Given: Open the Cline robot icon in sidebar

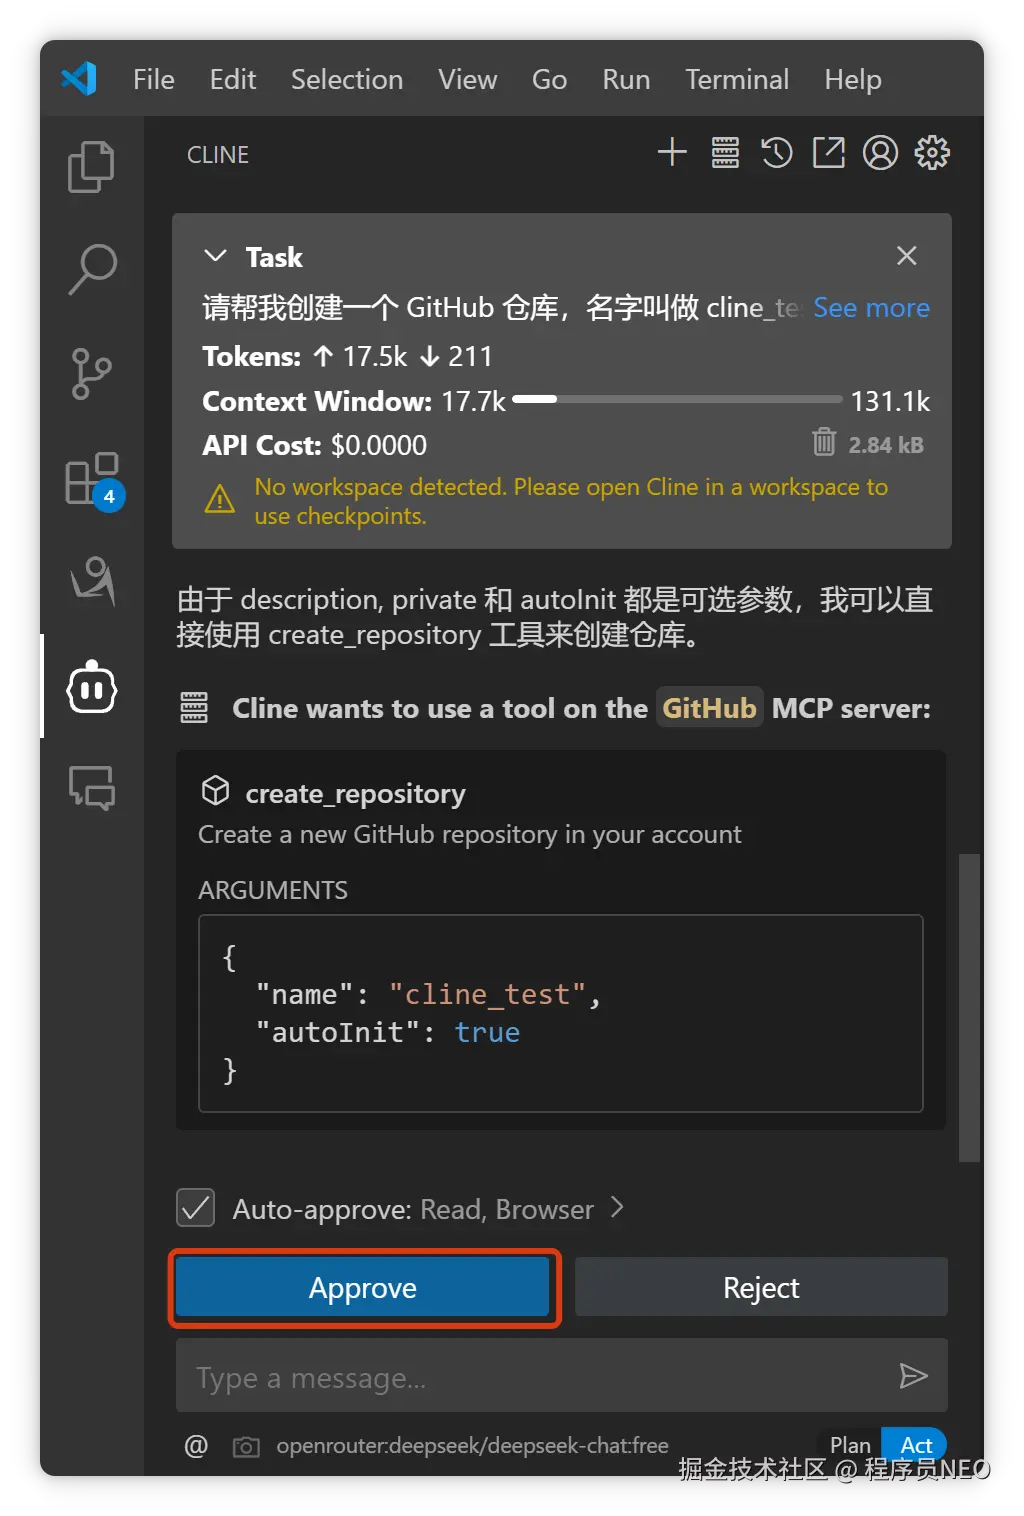Looking at the screenshot, I should pyautogui.click(x=92, y=688).
